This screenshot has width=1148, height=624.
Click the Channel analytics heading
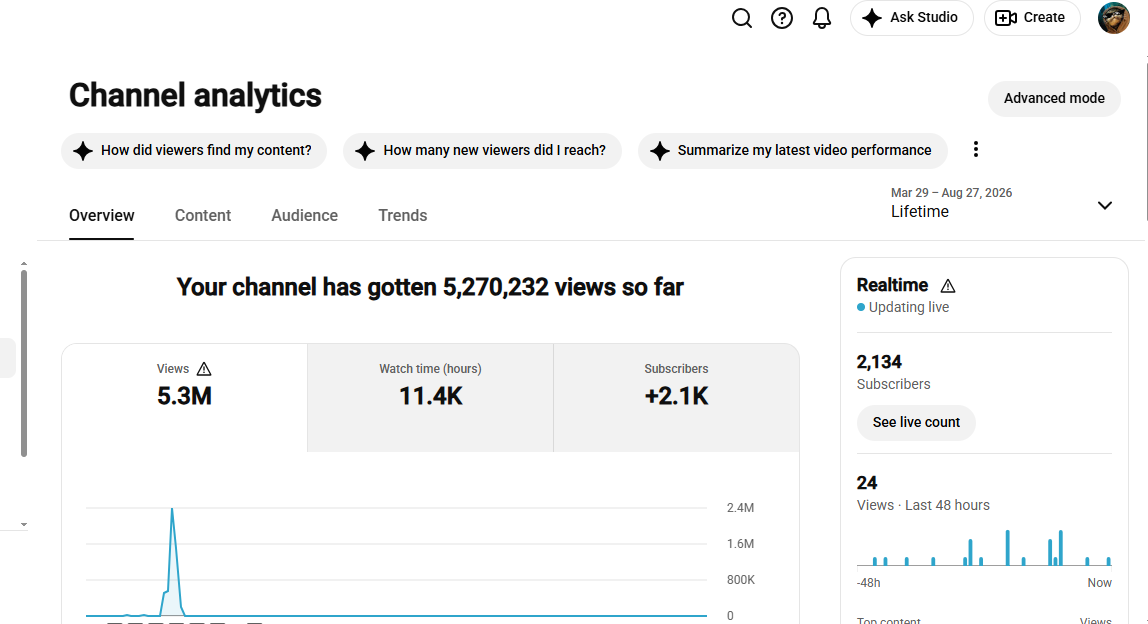coord(195,95)
